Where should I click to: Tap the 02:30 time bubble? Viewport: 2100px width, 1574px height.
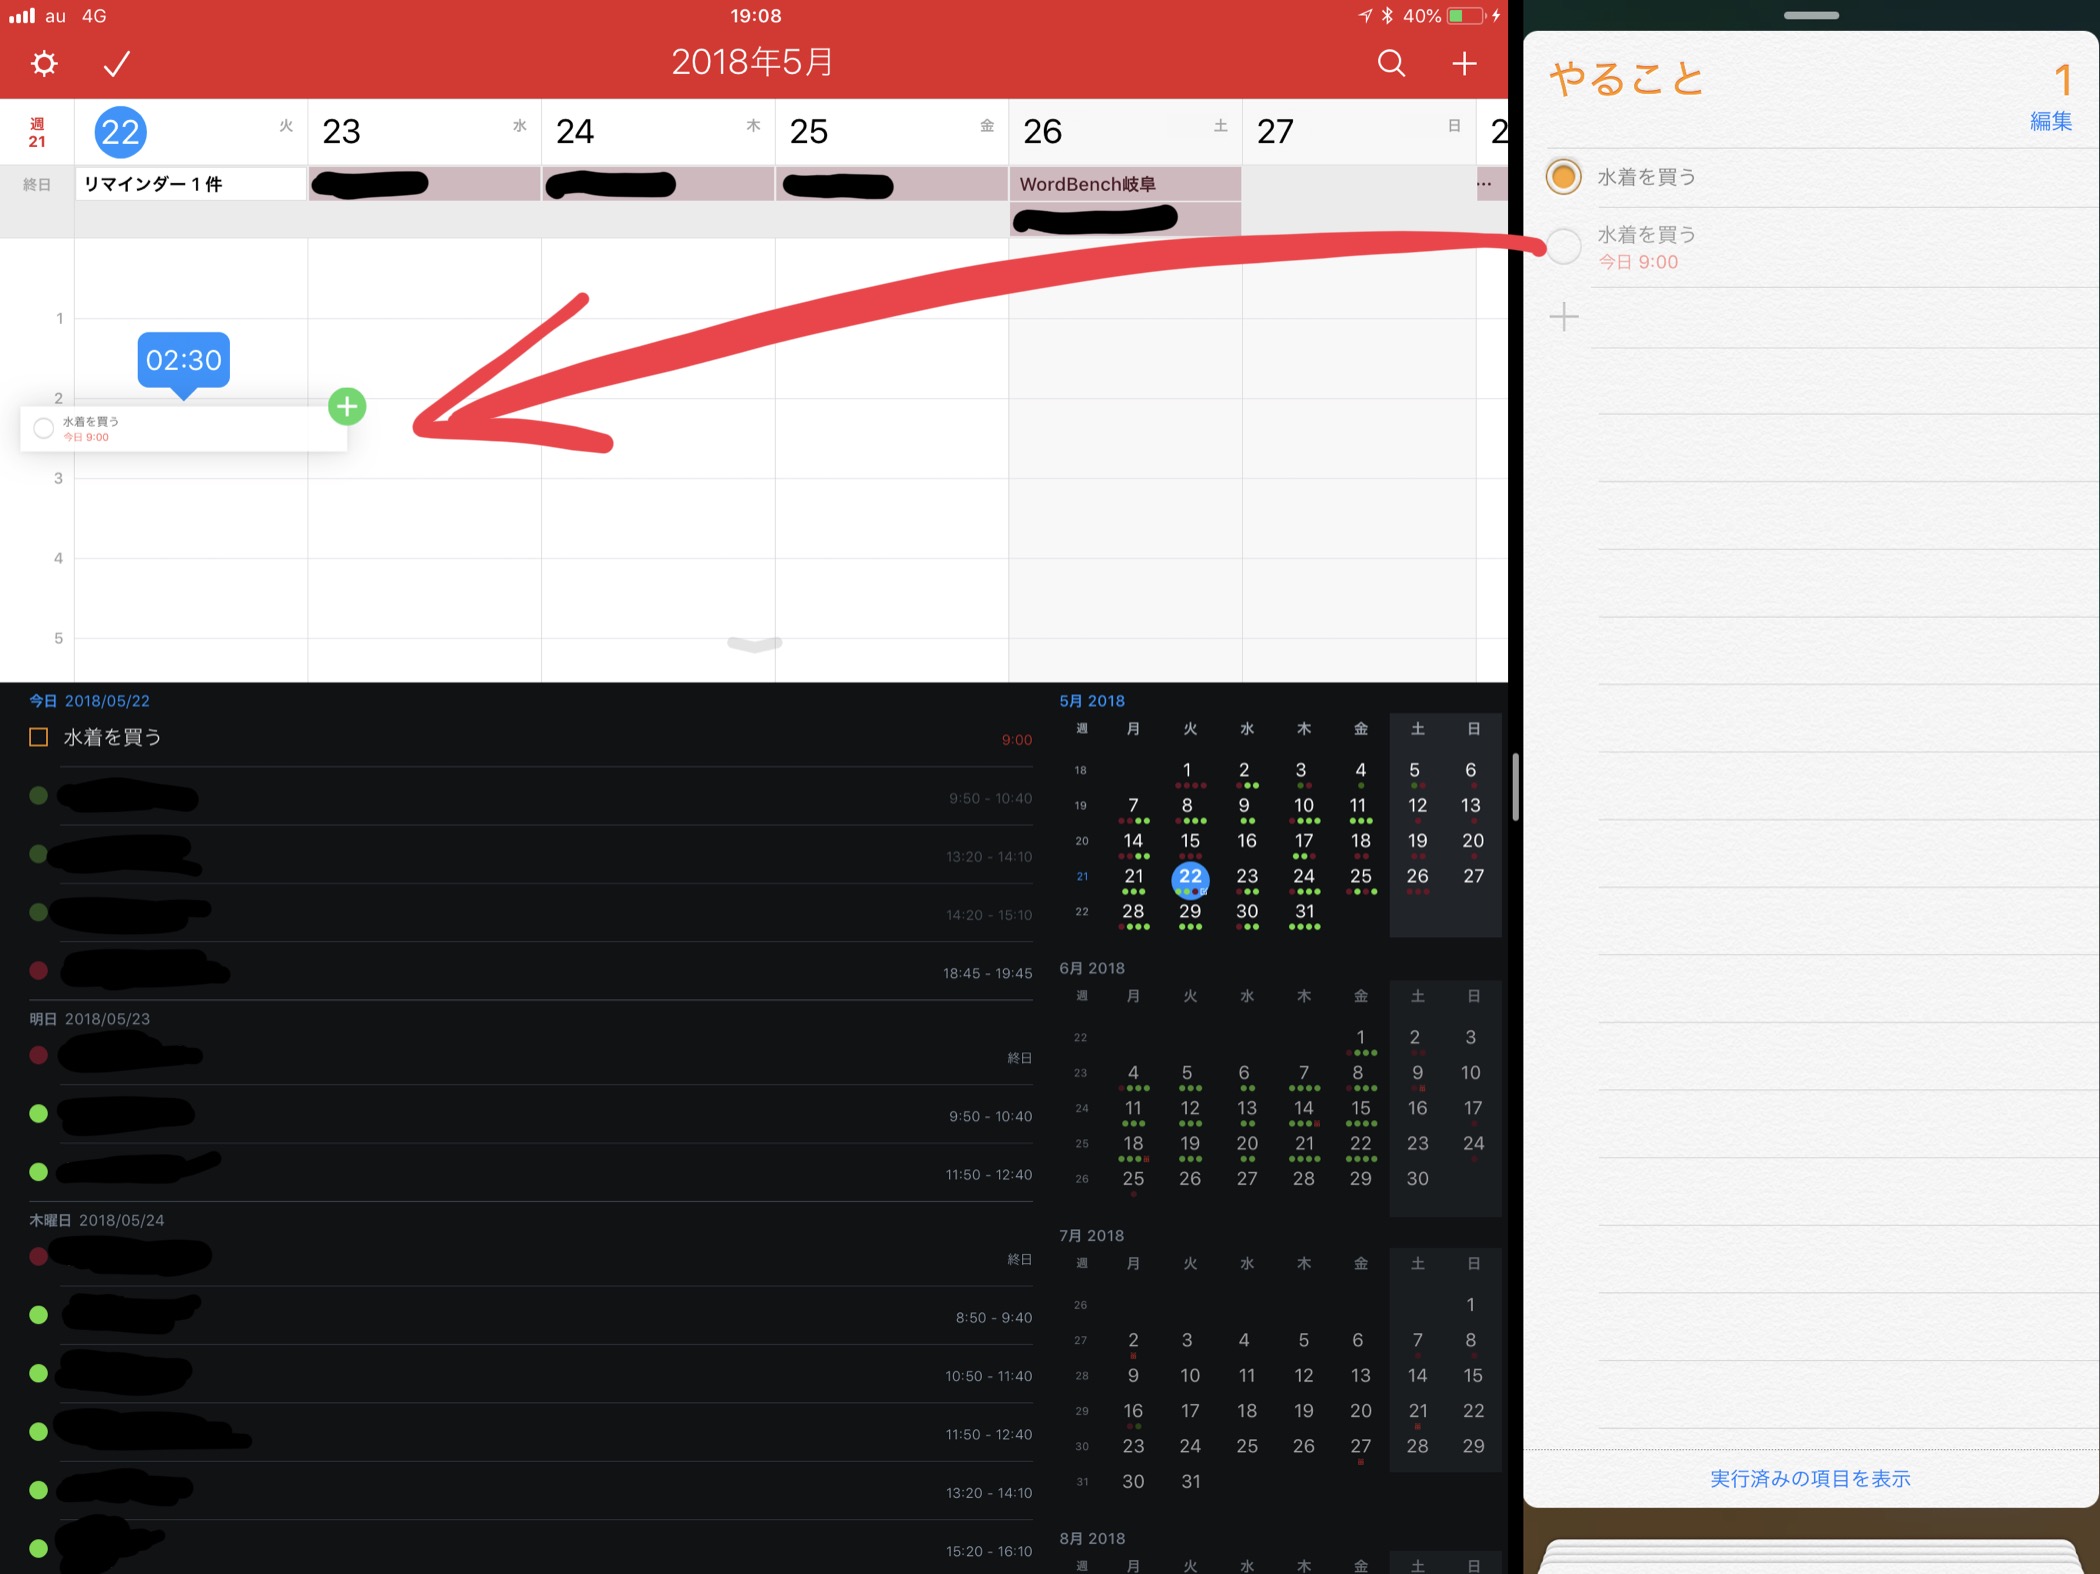183,360
